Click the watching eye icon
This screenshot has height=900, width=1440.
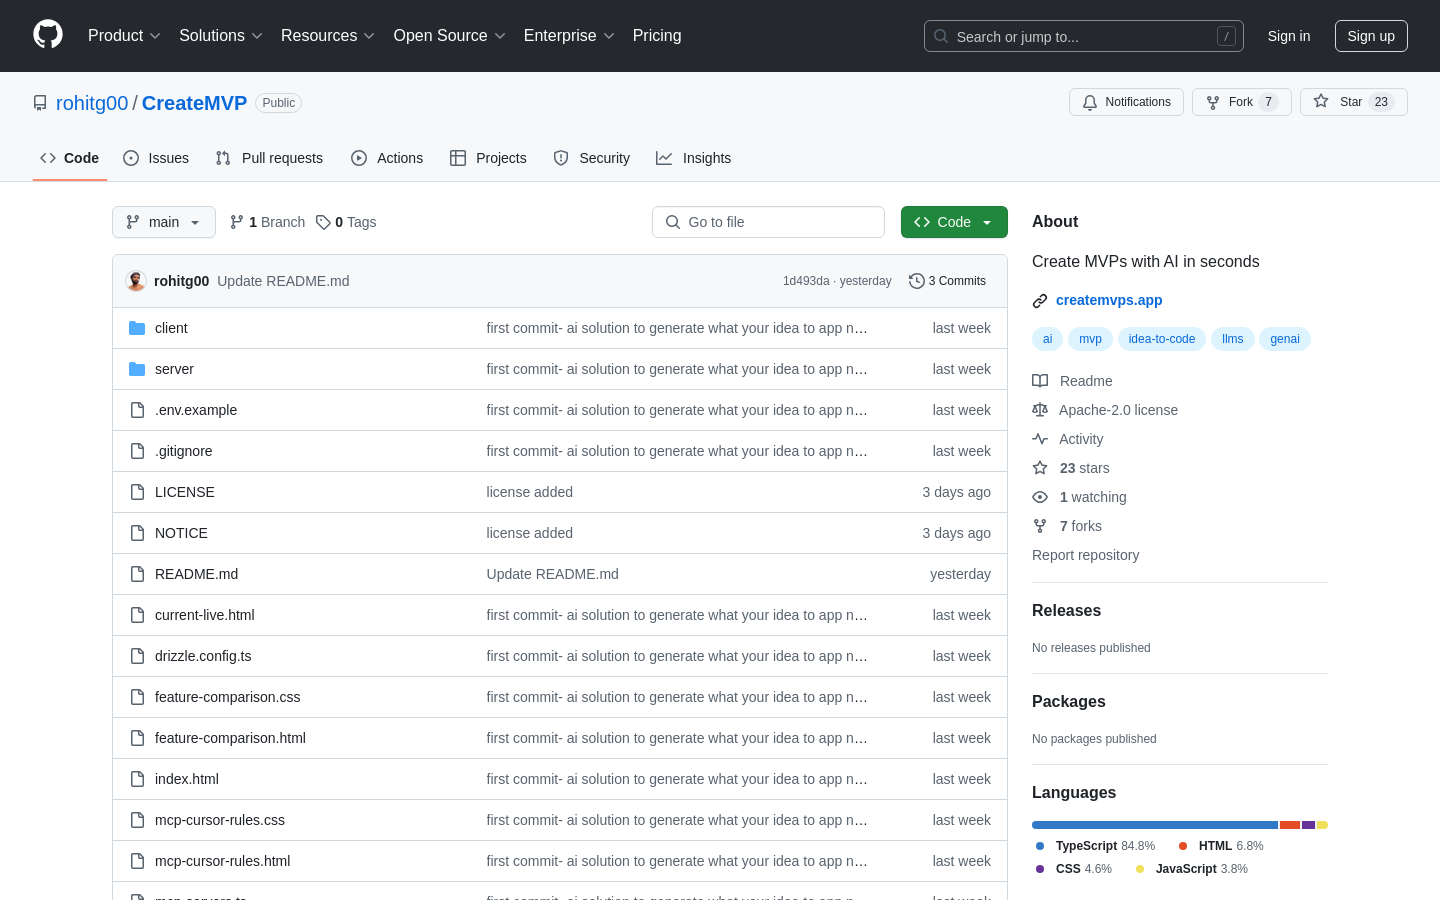coord(1040,497)
